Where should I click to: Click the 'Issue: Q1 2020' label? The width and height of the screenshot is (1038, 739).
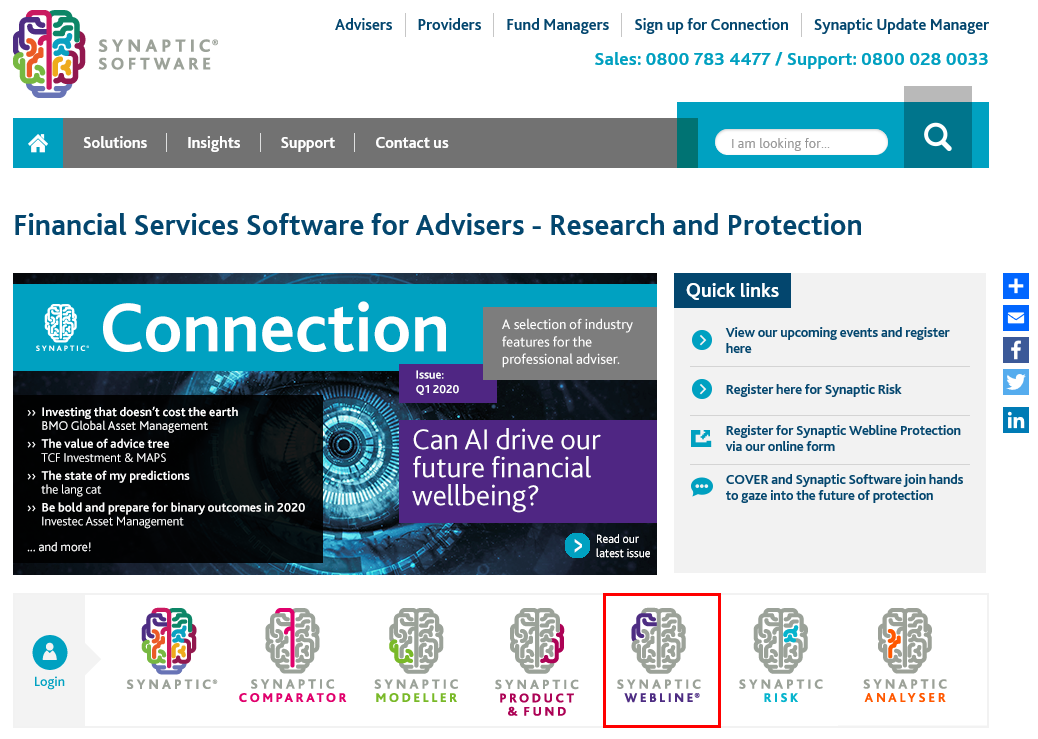click(x=437, y=382)
